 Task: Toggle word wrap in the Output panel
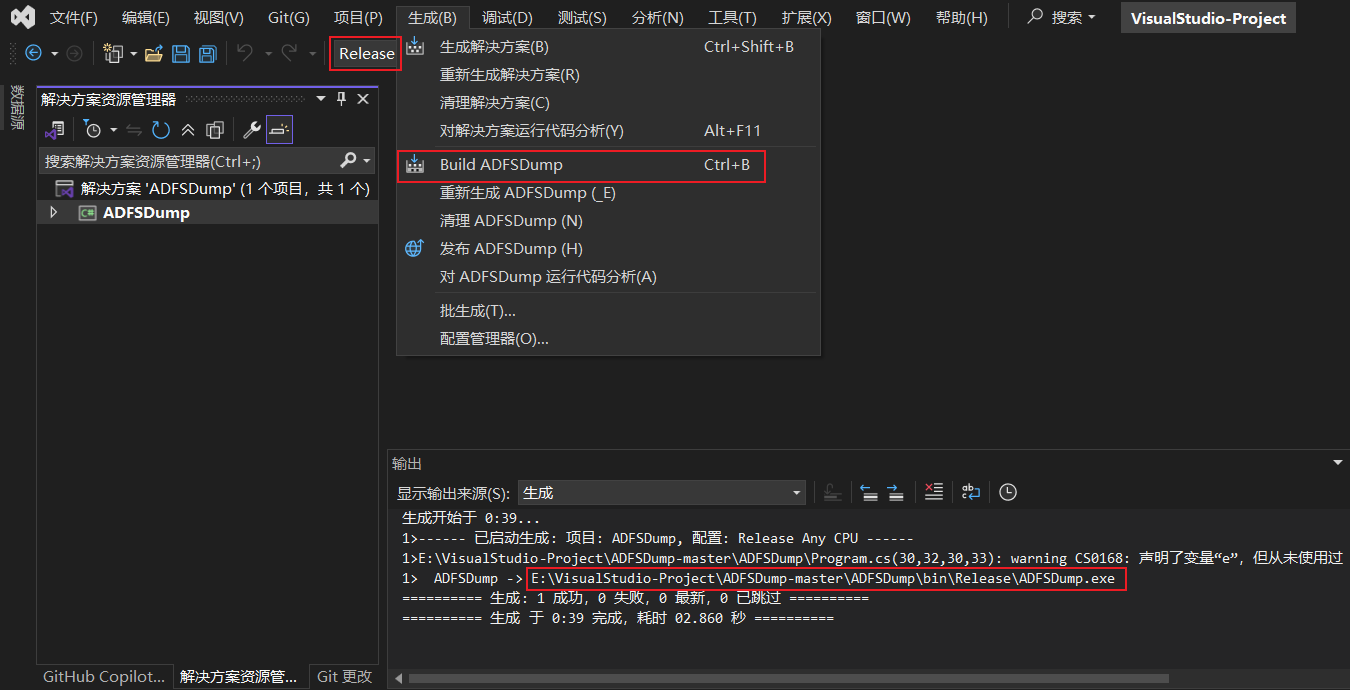(x=970, y=492)
